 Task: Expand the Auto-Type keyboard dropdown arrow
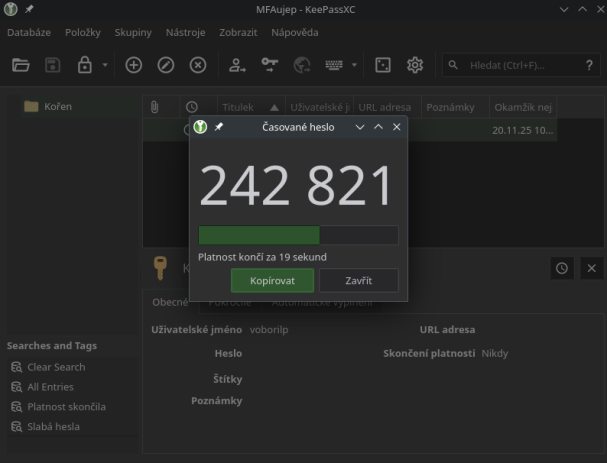point(354,65)
